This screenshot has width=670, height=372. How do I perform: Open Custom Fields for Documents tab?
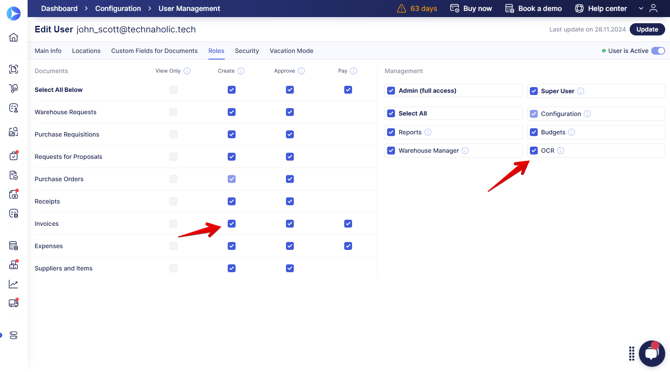(154, 51)
